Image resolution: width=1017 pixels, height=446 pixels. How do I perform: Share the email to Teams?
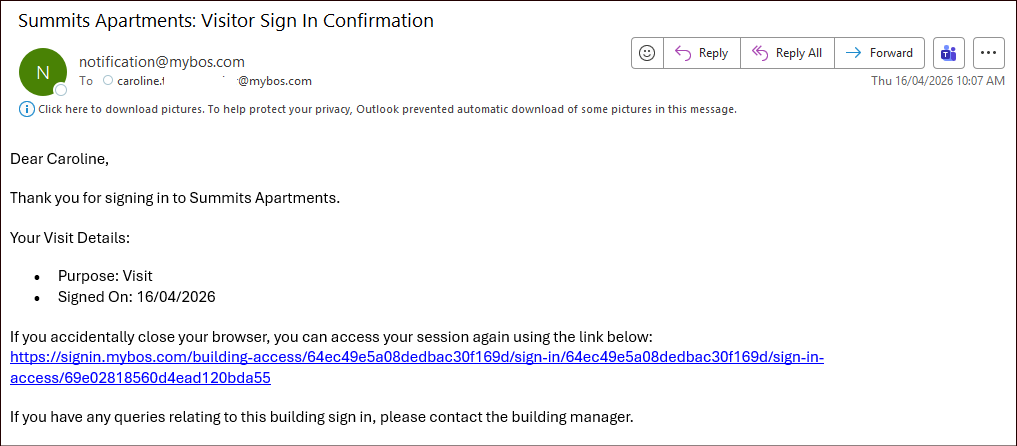(x=949, y=53)
